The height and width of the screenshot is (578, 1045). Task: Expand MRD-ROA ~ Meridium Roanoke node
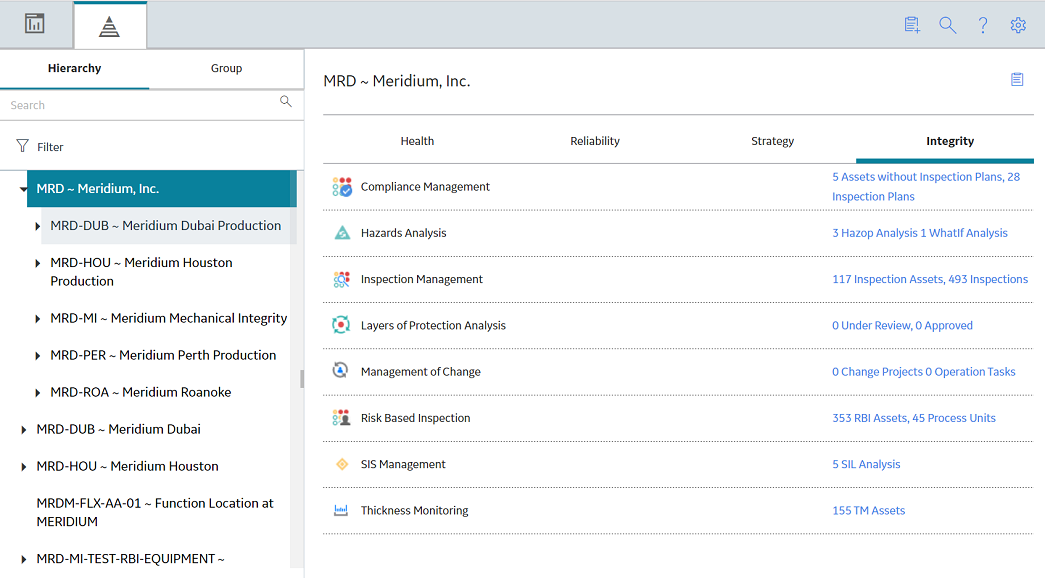(x=37, y=393)
